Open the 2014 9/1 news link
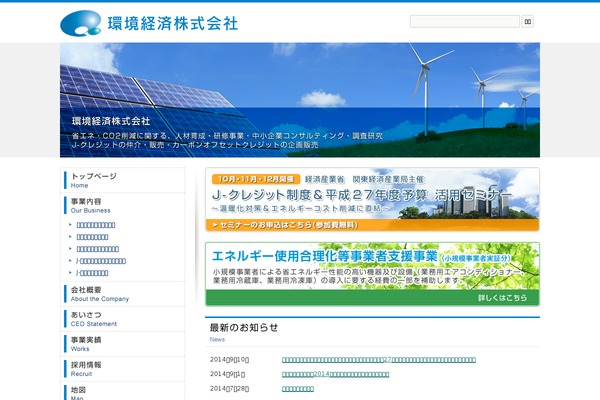Image resolution: width=600 pixels, height=400 pixels. click(335, 374)
